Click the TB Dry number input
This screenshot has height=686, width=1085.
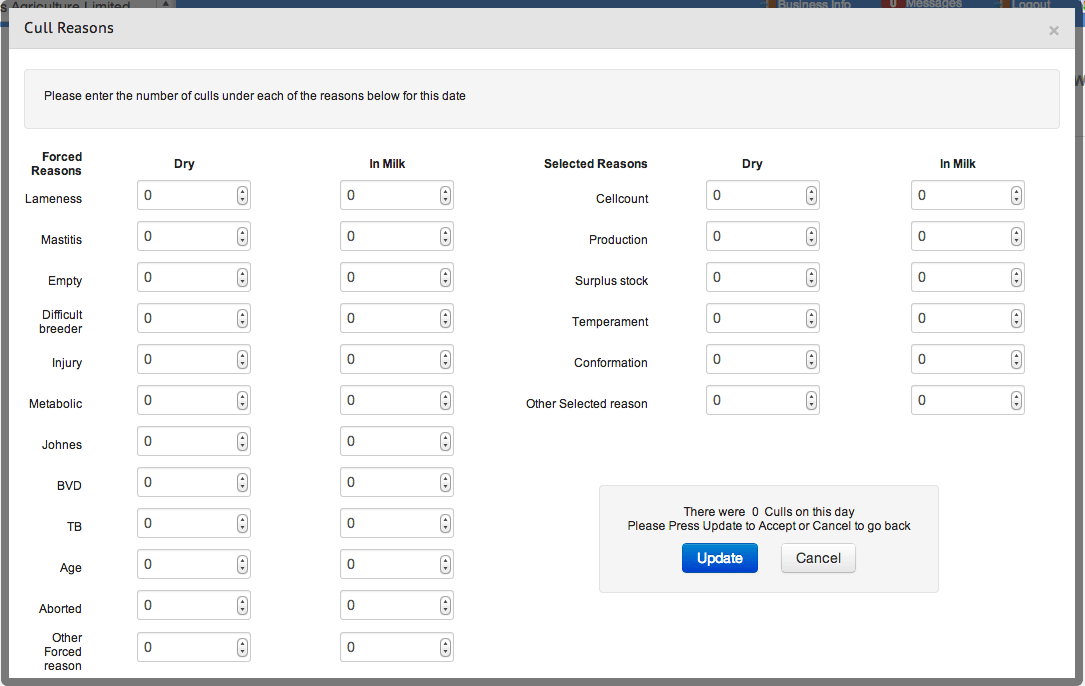point(186,524)
